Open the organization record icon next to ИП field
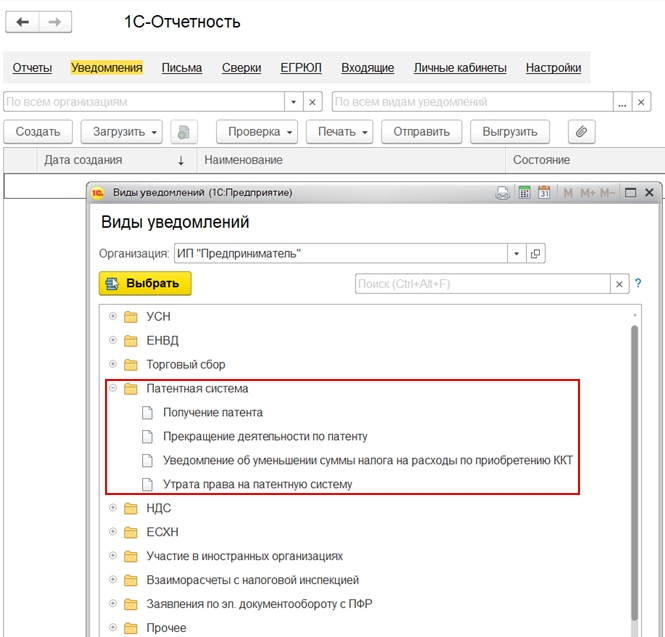 [536, 254]
